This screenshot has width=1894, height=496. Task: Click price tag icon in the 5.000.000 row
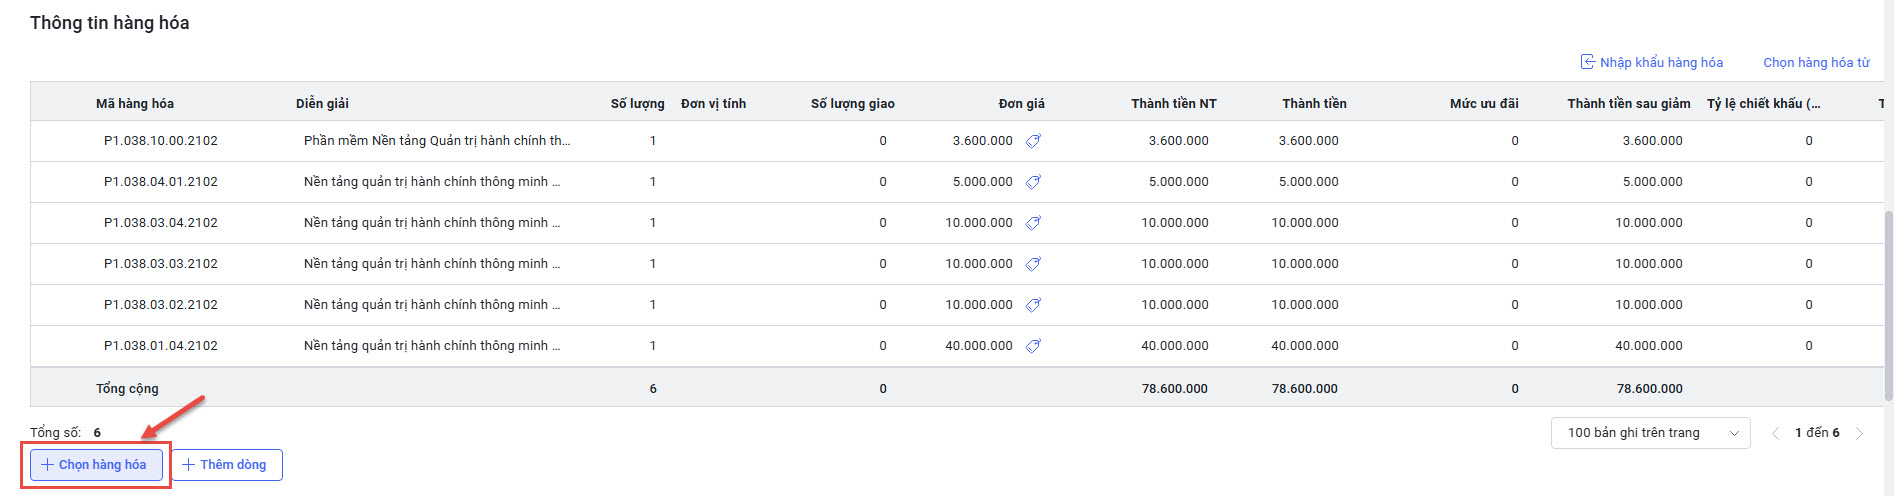[x=1033, y=182]
